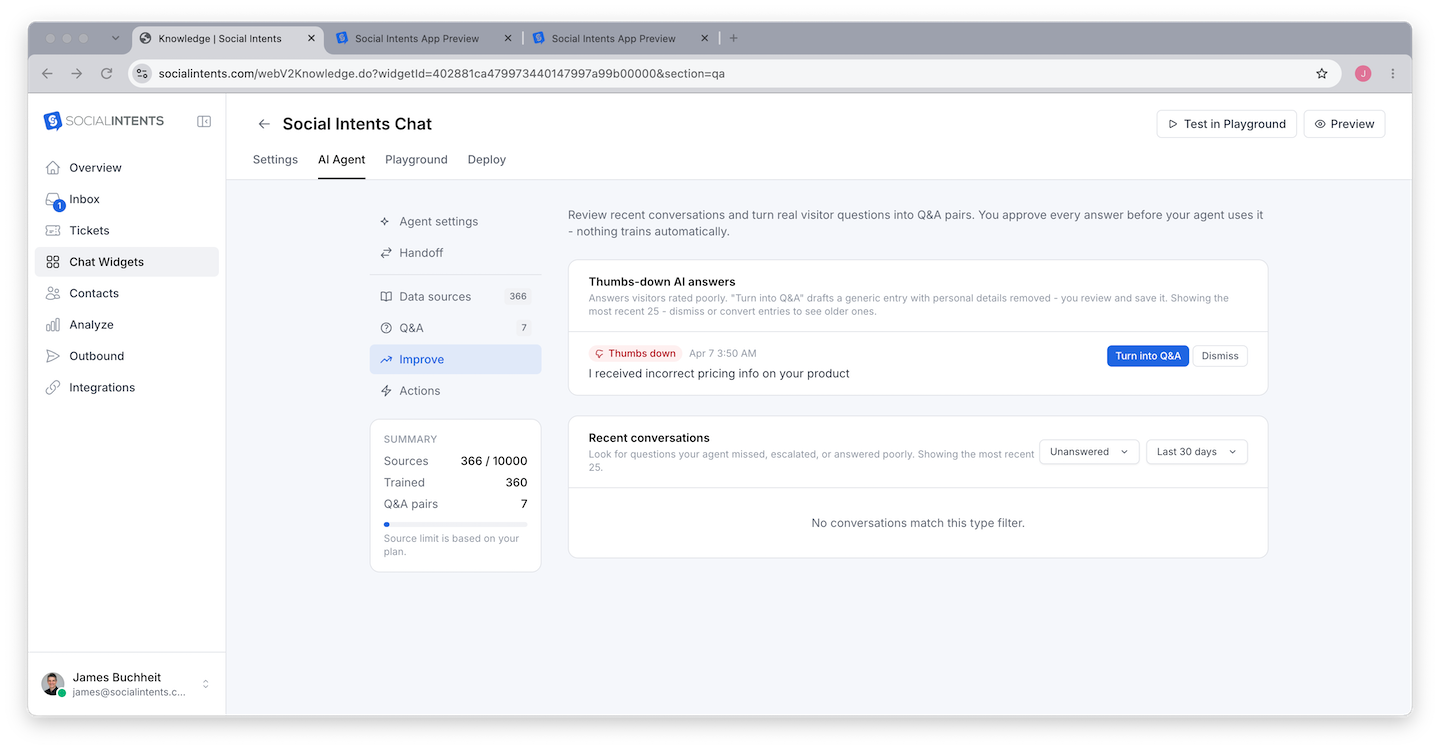Click 'Apr 7 3:50 AM' timestamp
Viewport: 1440px width, 750px height.
coord(723,354)
